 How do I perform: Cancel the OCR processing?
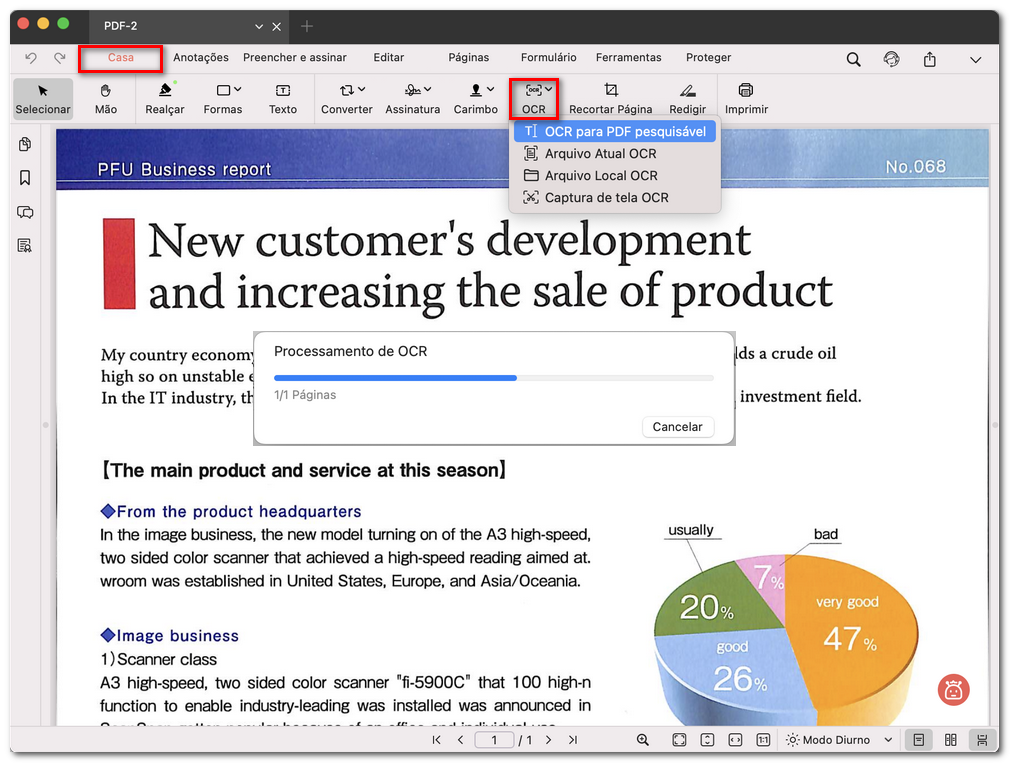pos(677,427)
